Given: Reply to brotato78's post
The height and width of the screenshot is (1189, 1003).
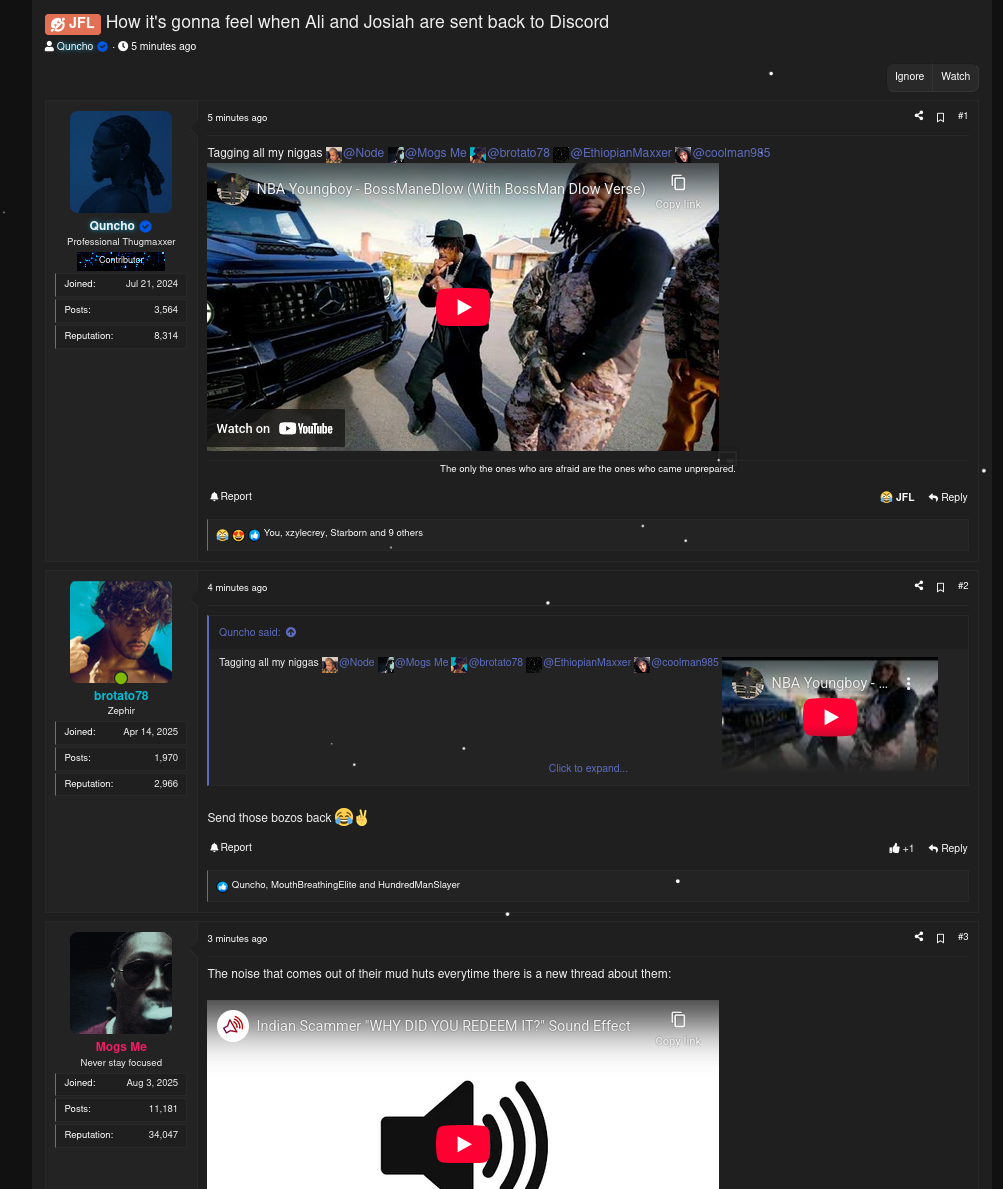Looking at the screenshot, I should [947, 848].
